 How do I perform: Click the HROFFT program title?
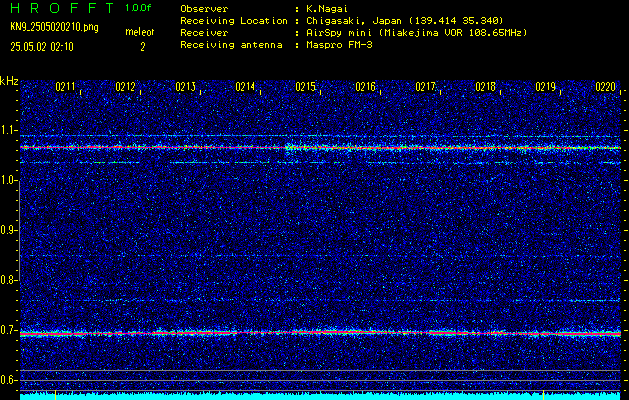tap(62, 8)
